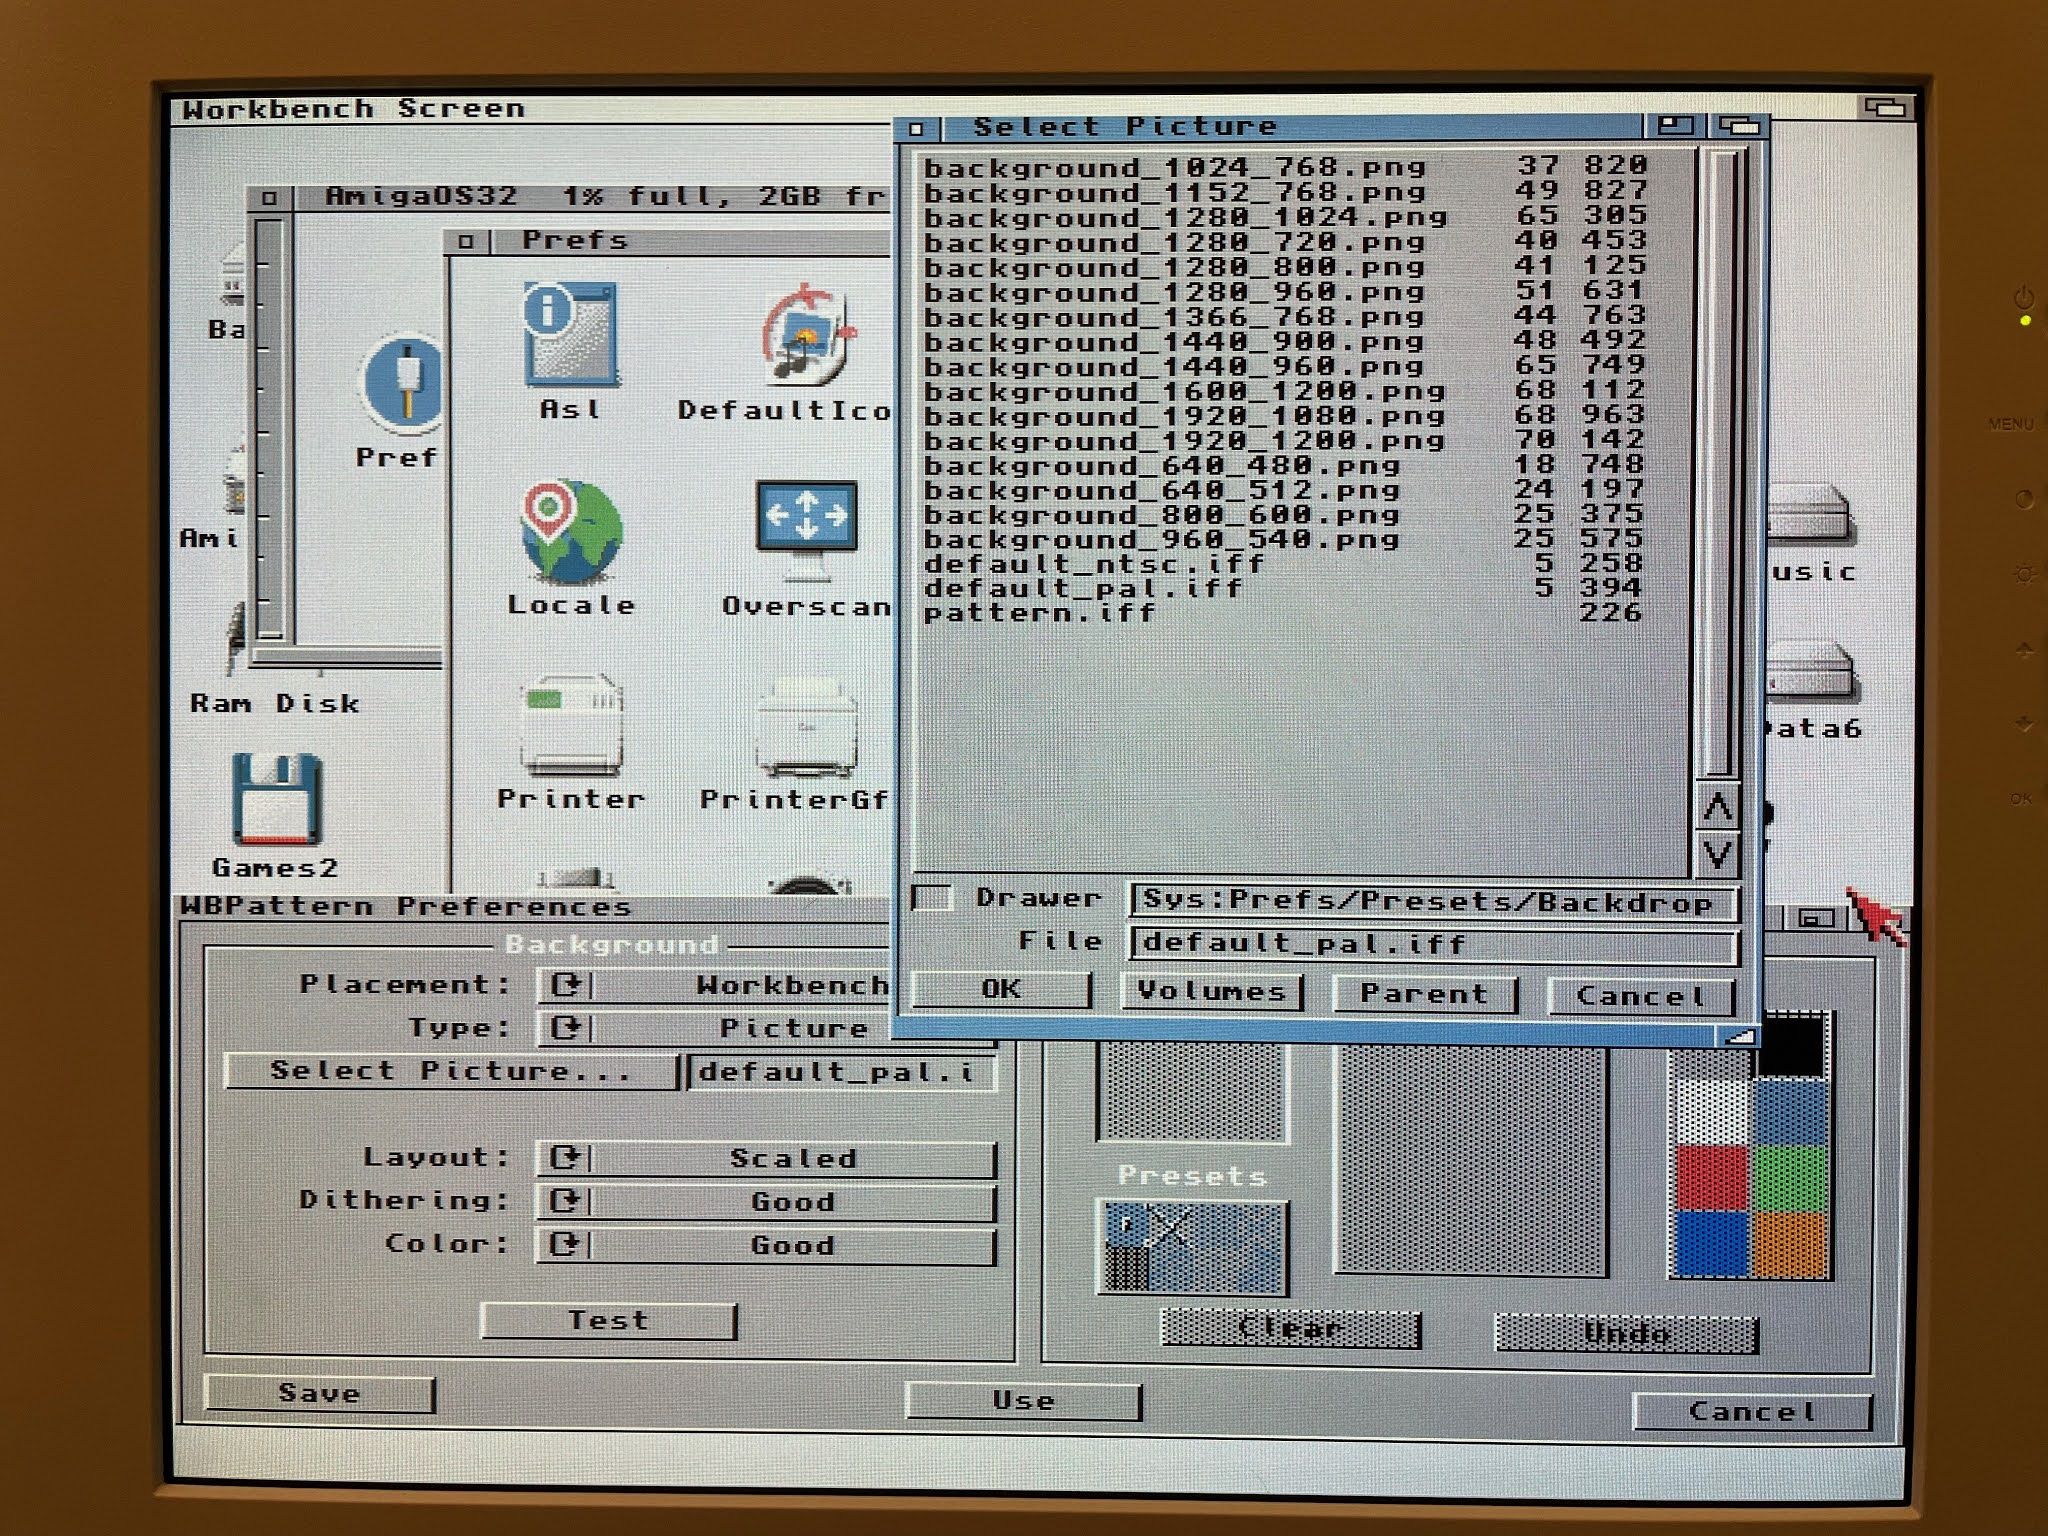
Task: Pick the red color swatch
Action: pyautogui.click(x=1711, y=1177)
